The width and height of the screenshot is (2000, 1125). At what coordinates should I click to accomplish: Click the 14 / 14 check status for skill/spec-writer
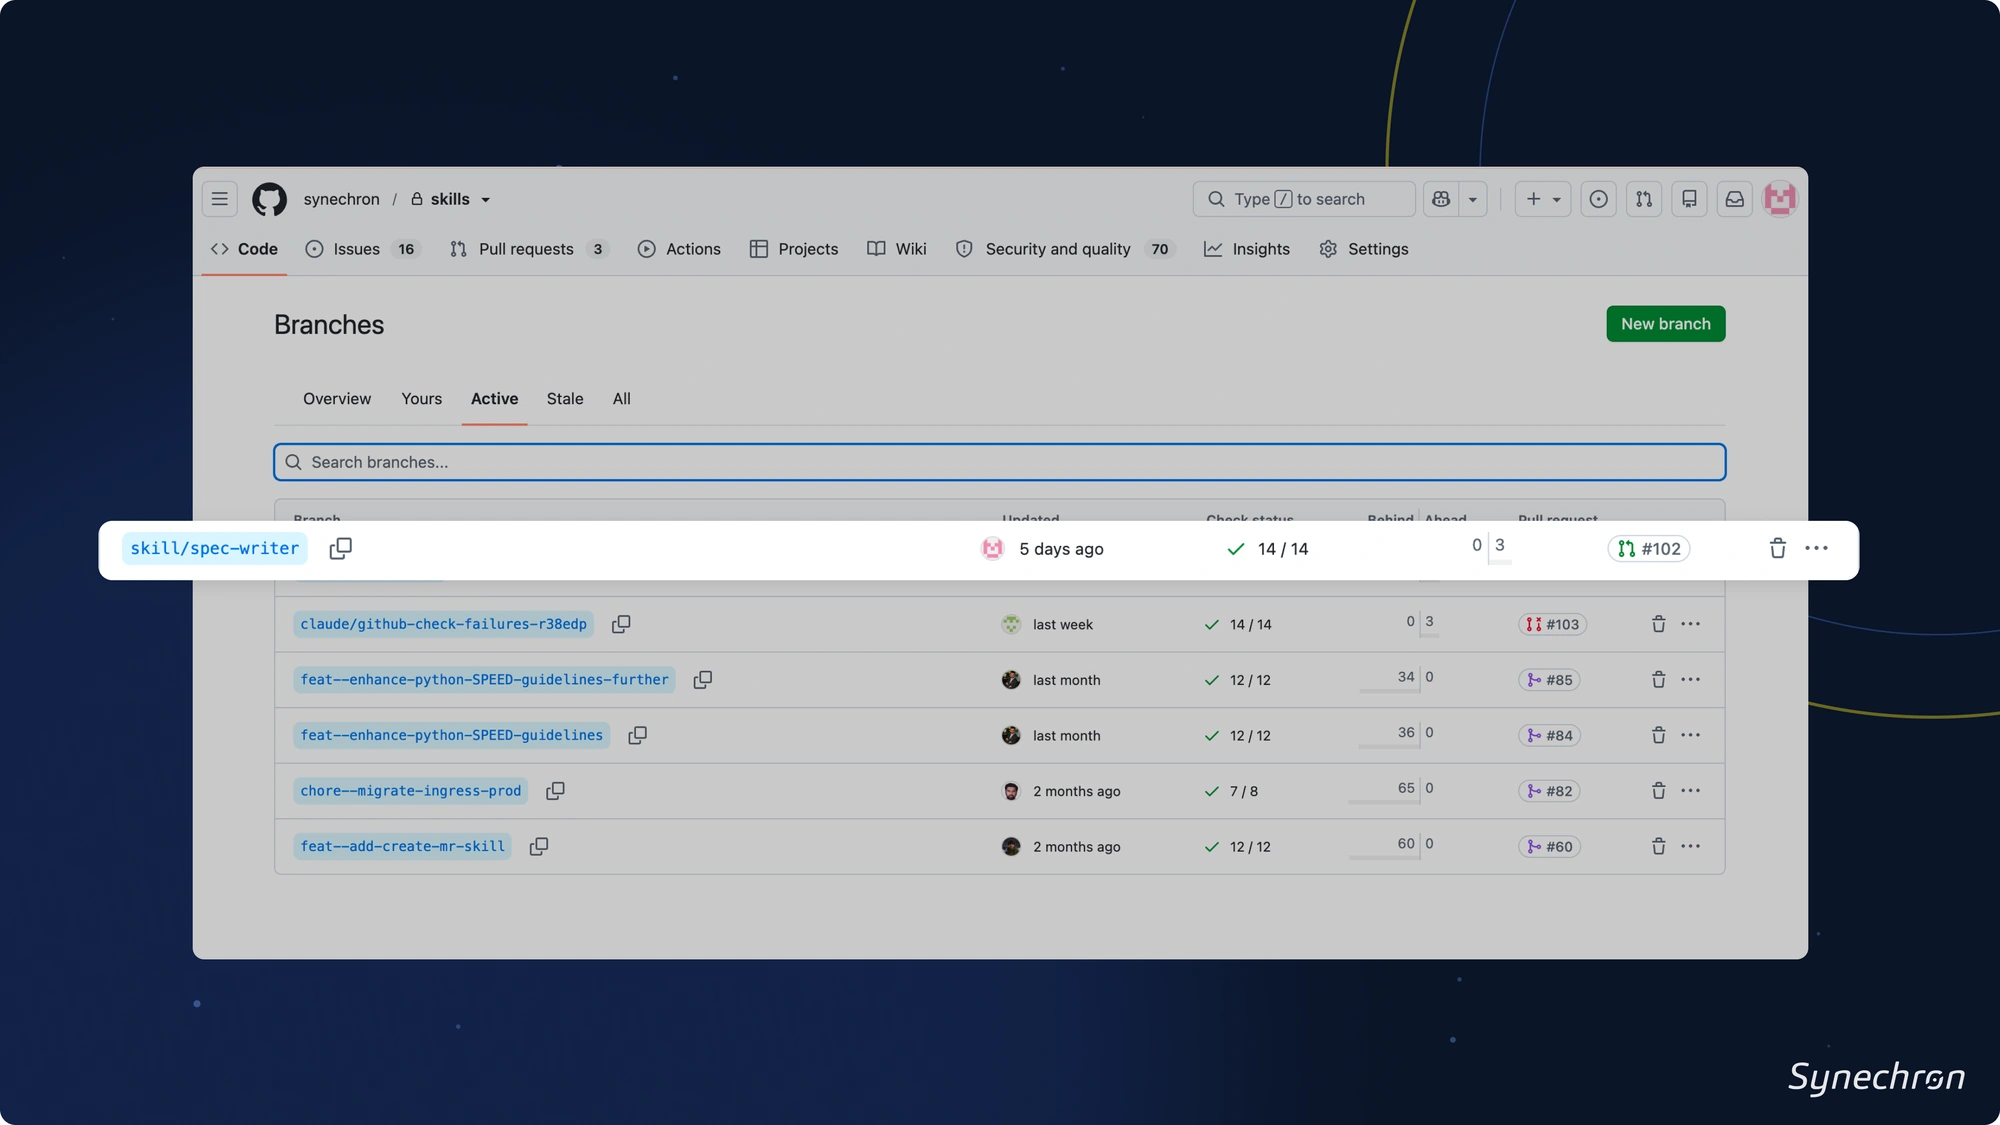(x=1268, y=549)
